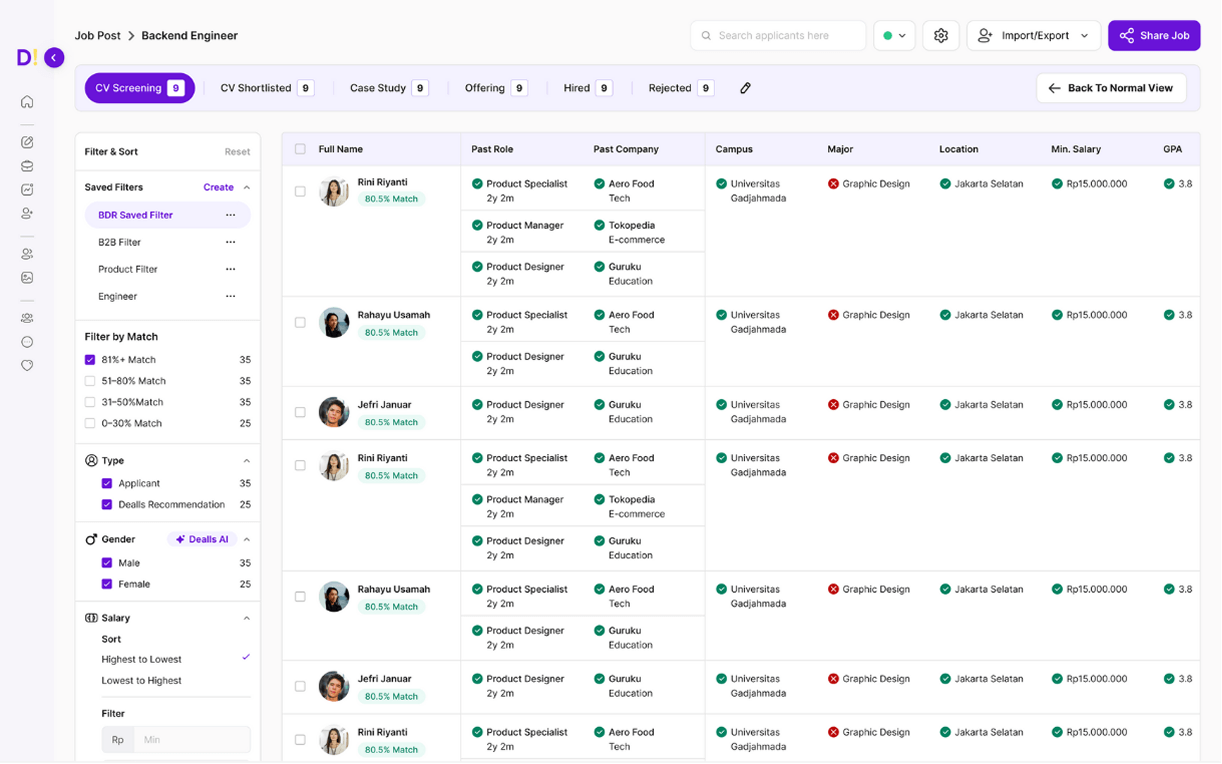Image resolution: width=1222 pixels, height=764 pixels.
Task: Open the Import/Export dropdown
Action: (1033, 36)
